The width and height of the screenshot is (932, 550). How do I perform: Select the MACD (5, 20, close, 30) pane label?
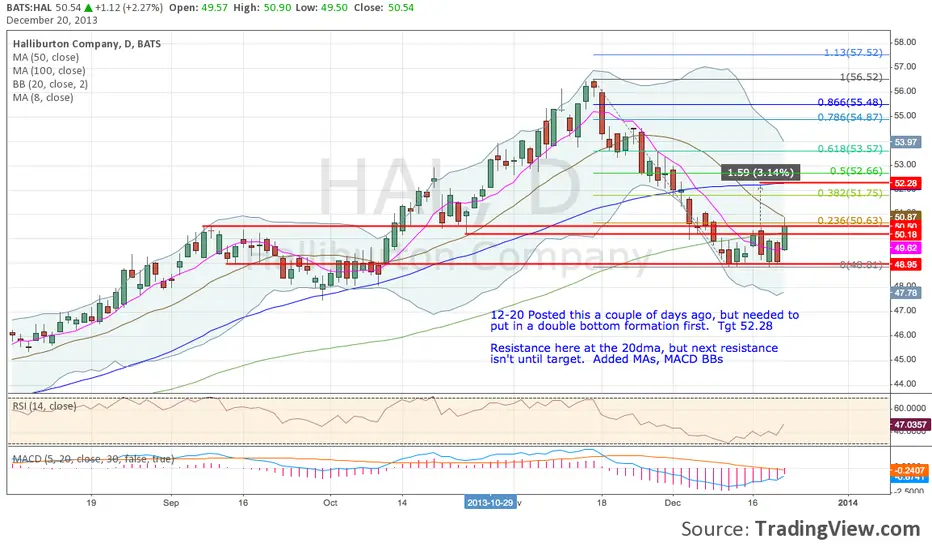[x=93, y=459]
